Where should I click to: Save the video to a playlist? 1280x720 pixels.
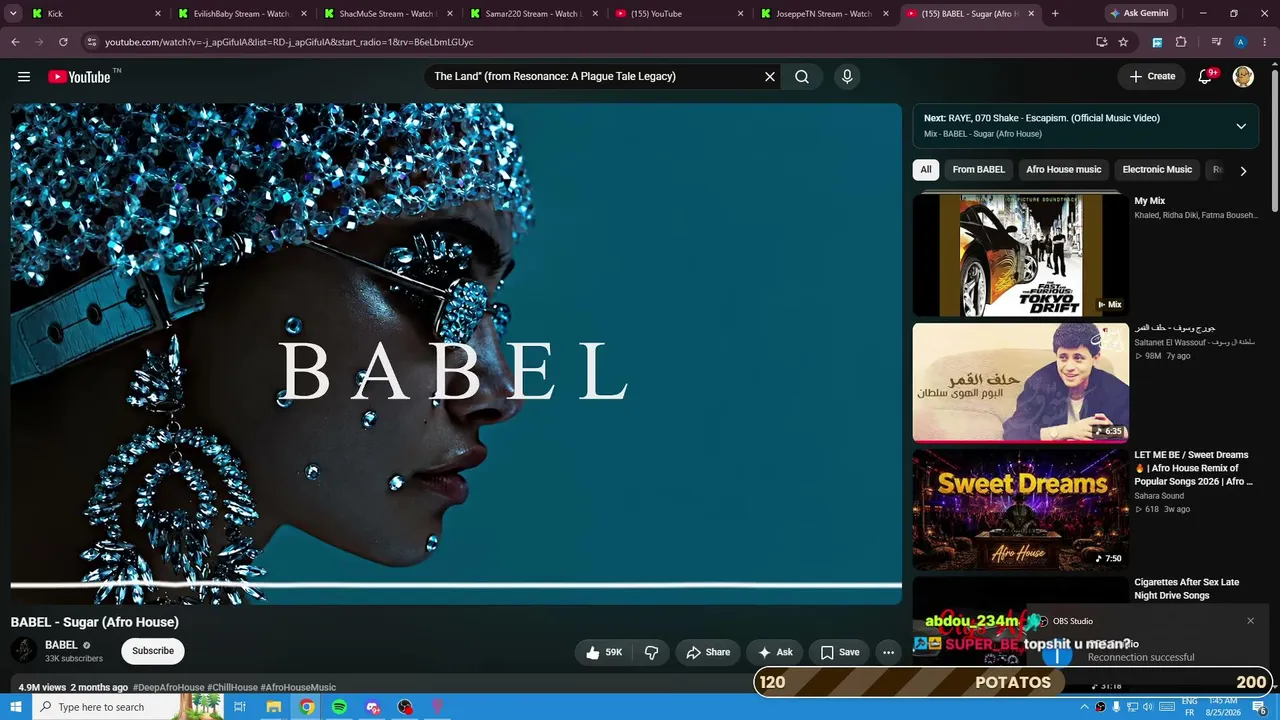(x=840, y=652)
